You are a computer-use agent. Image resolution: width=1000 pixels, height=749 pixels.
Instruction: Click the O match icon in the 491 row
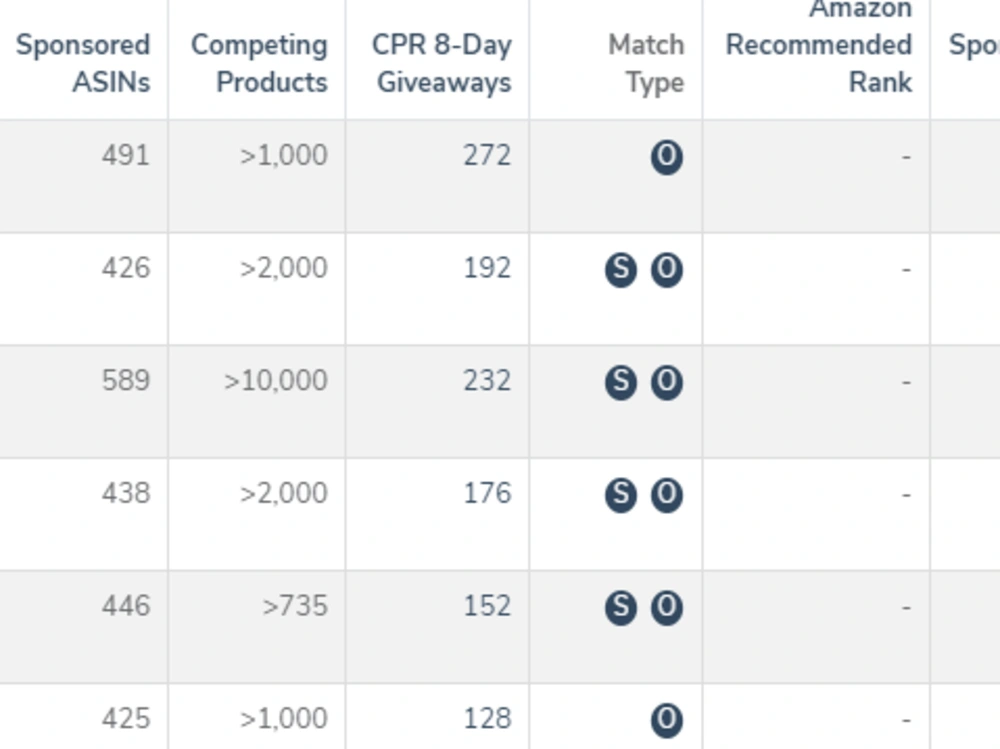click(666, 157)
